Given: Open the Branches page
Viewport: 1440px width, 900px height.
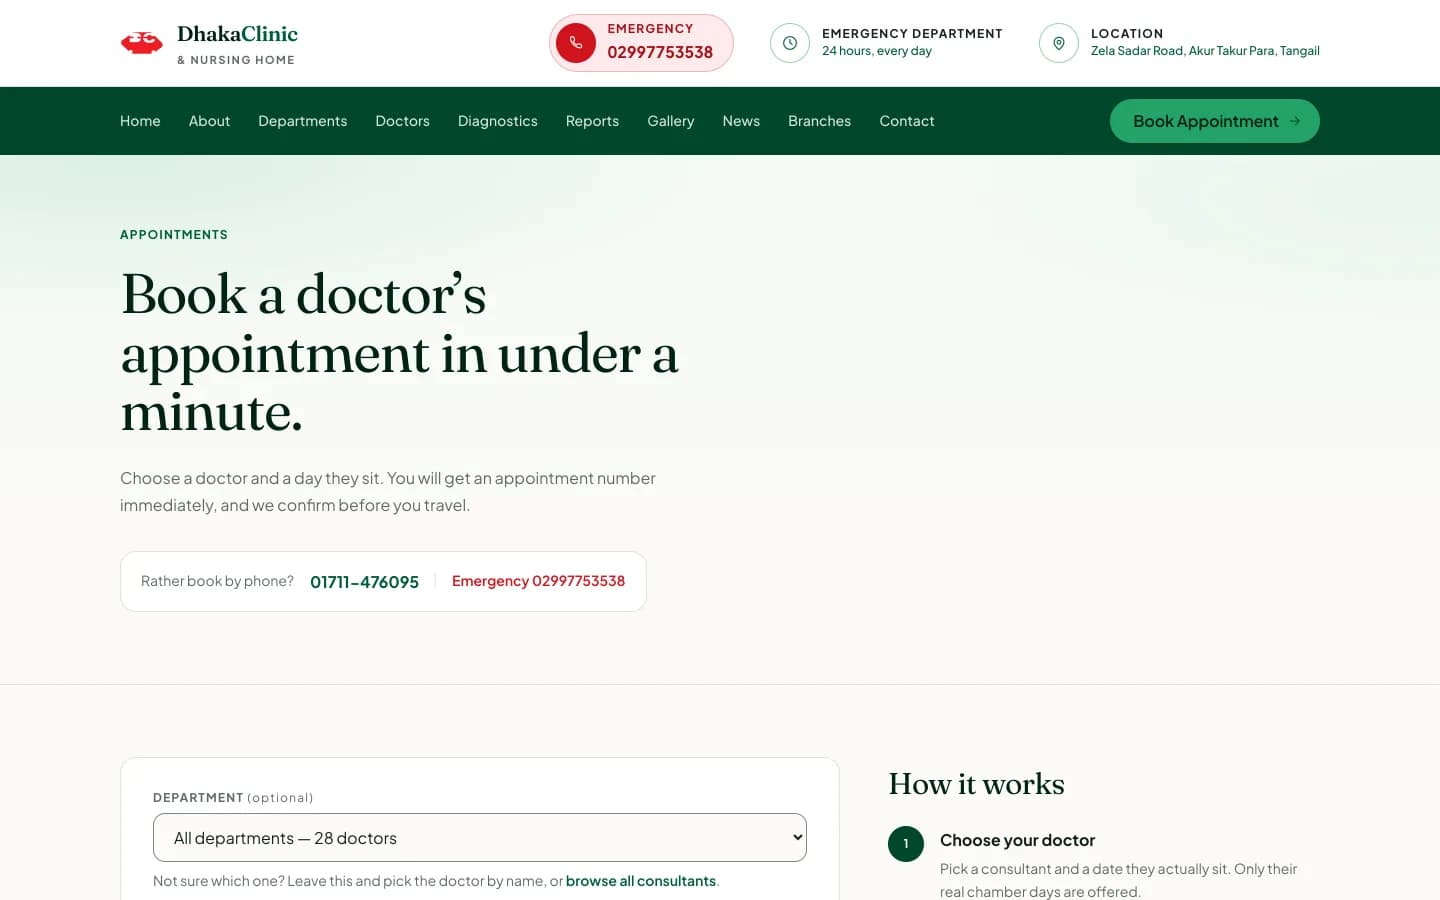Looking at the screenshot, I should pyautogui.click(x=819, y=121).
